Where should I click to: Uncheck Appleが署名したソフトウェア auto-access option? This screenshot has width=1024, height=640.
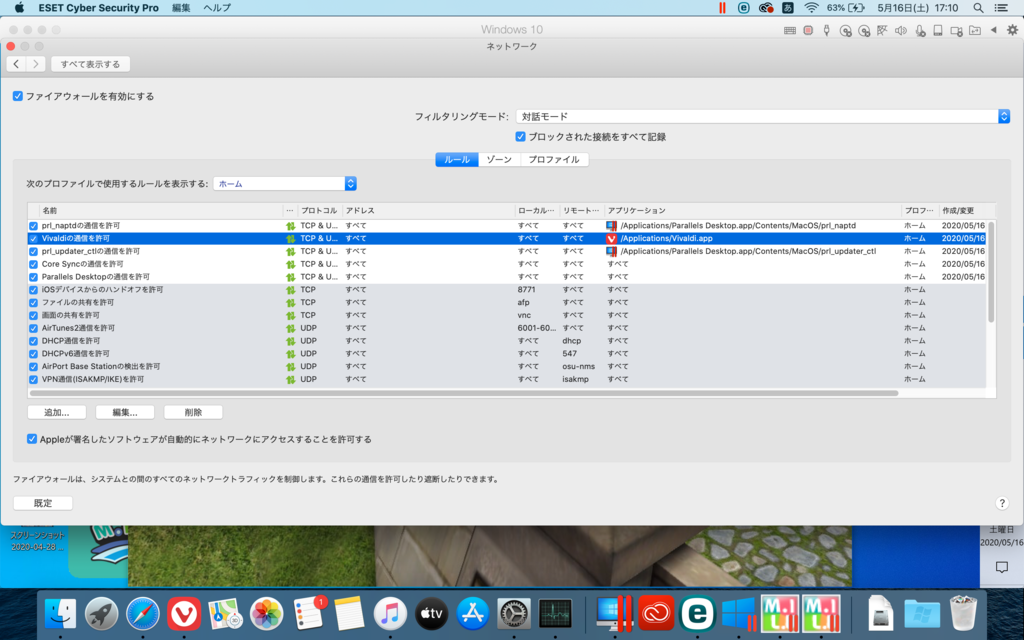point(32,439)
